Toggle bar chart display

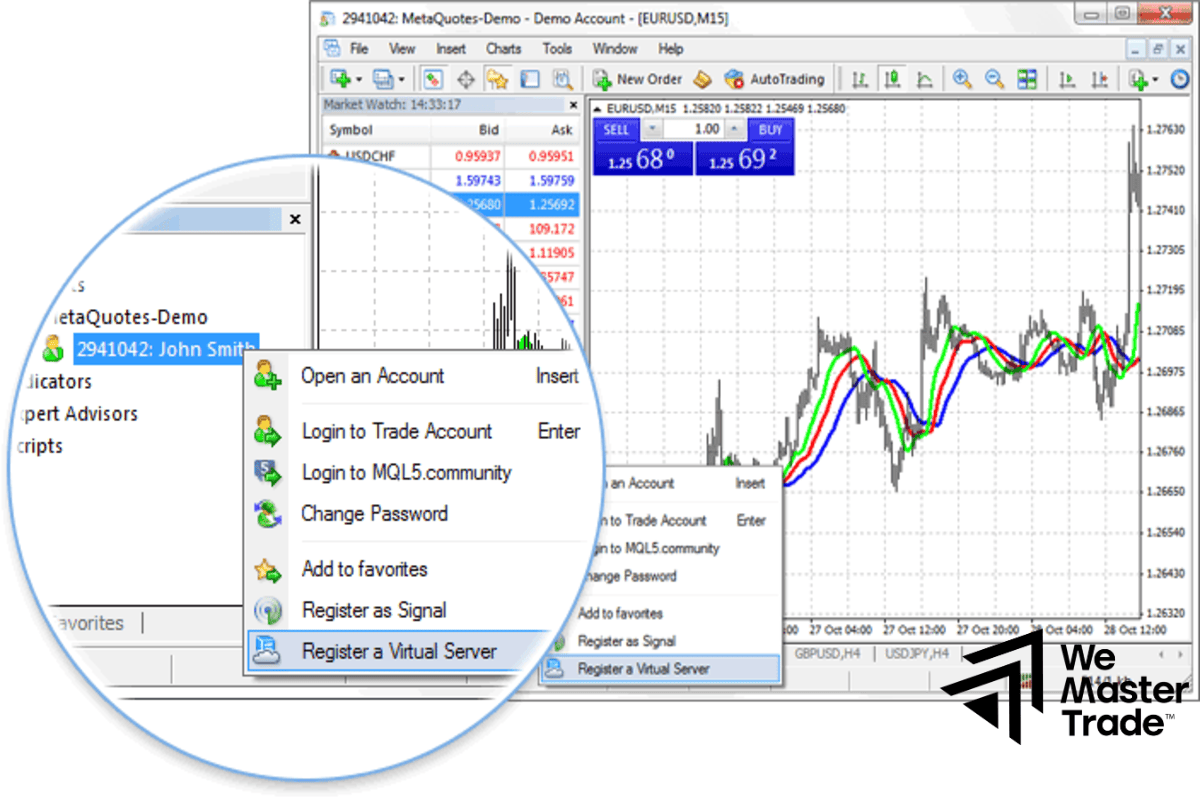[x=860, y=78]
